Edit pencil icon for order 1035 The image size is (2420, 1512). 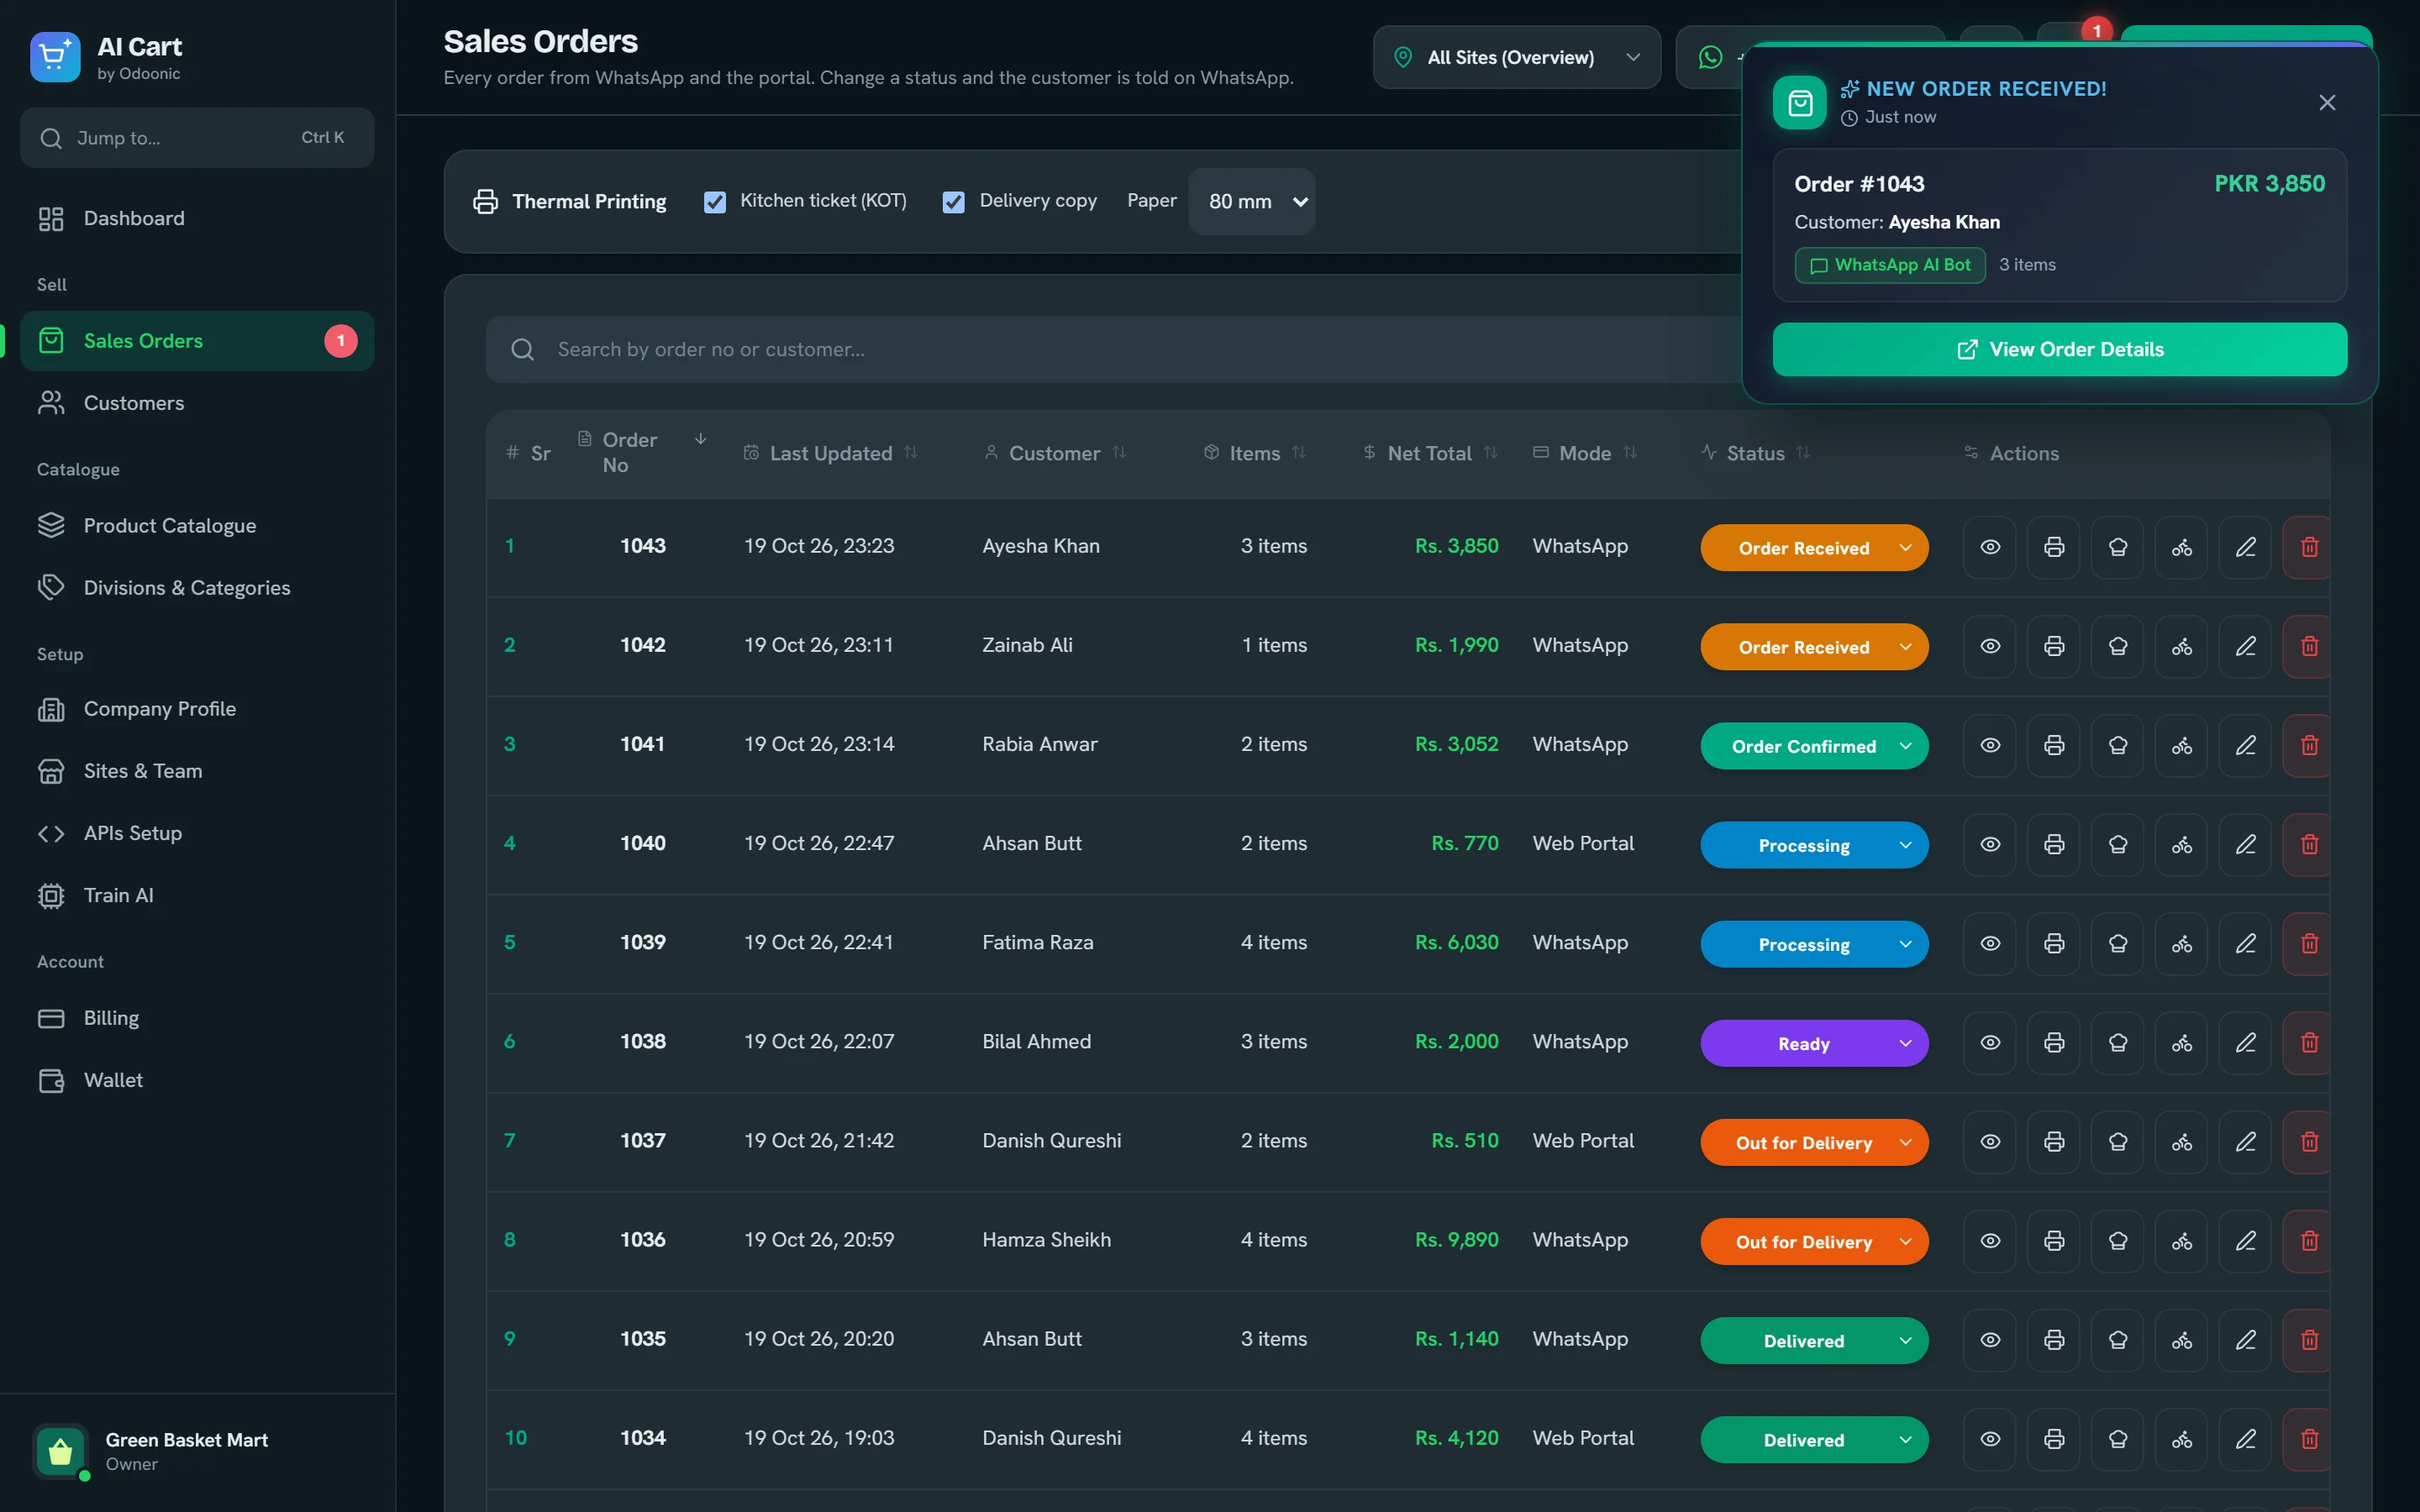tap(2246, 1339)
